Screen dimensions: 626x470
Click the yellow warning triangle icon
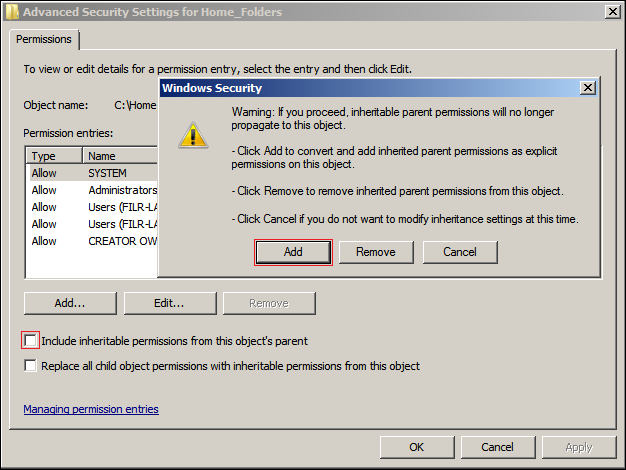(192, 136)
